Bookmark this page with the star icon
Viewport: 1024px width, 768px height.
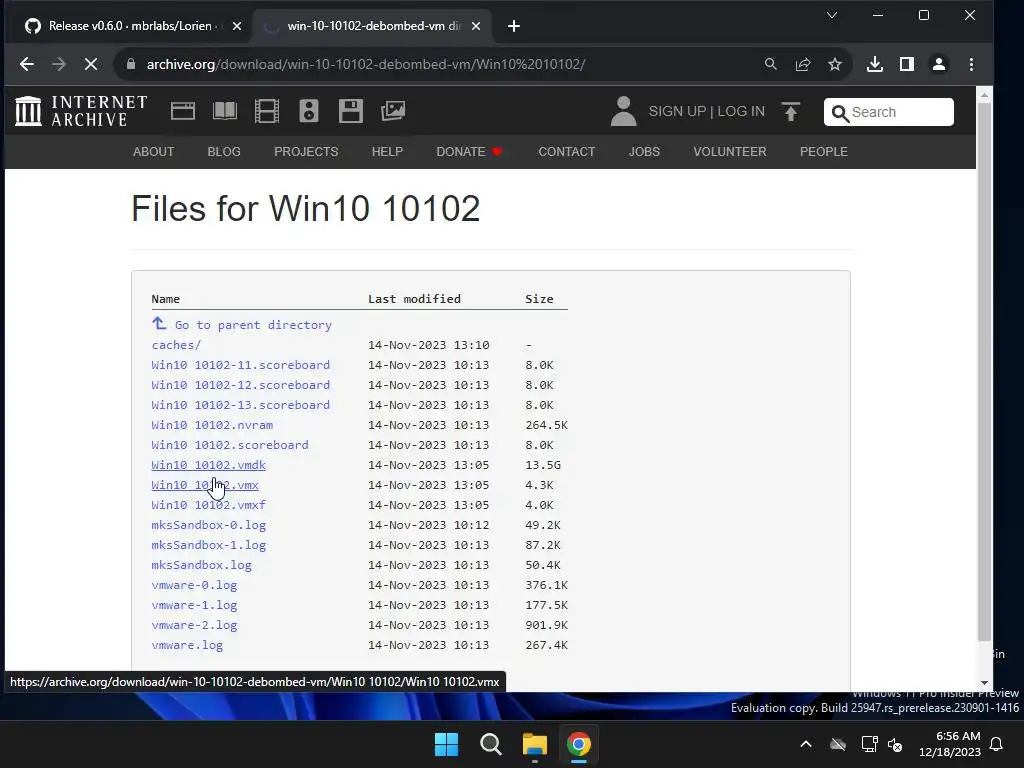835,64
